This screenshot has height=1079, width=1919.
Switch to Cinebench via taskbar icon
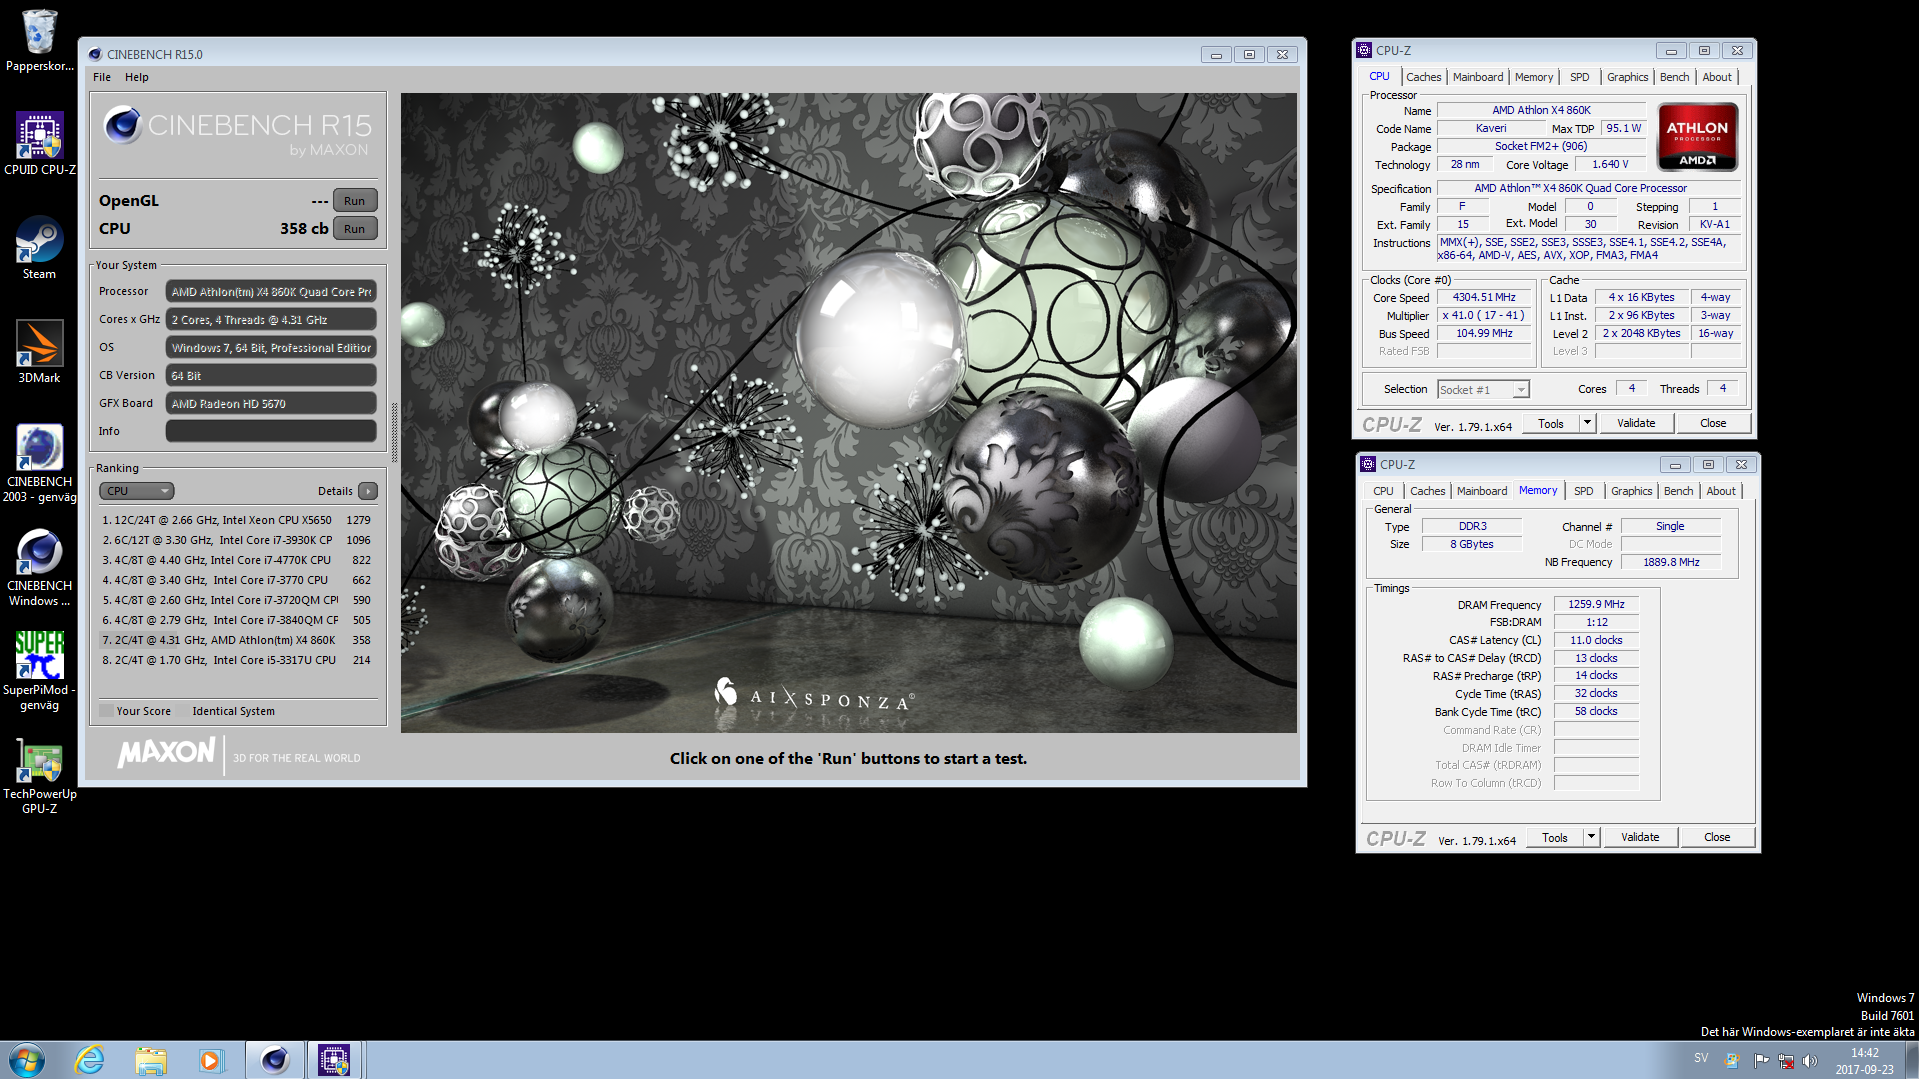click(274, 1059)
